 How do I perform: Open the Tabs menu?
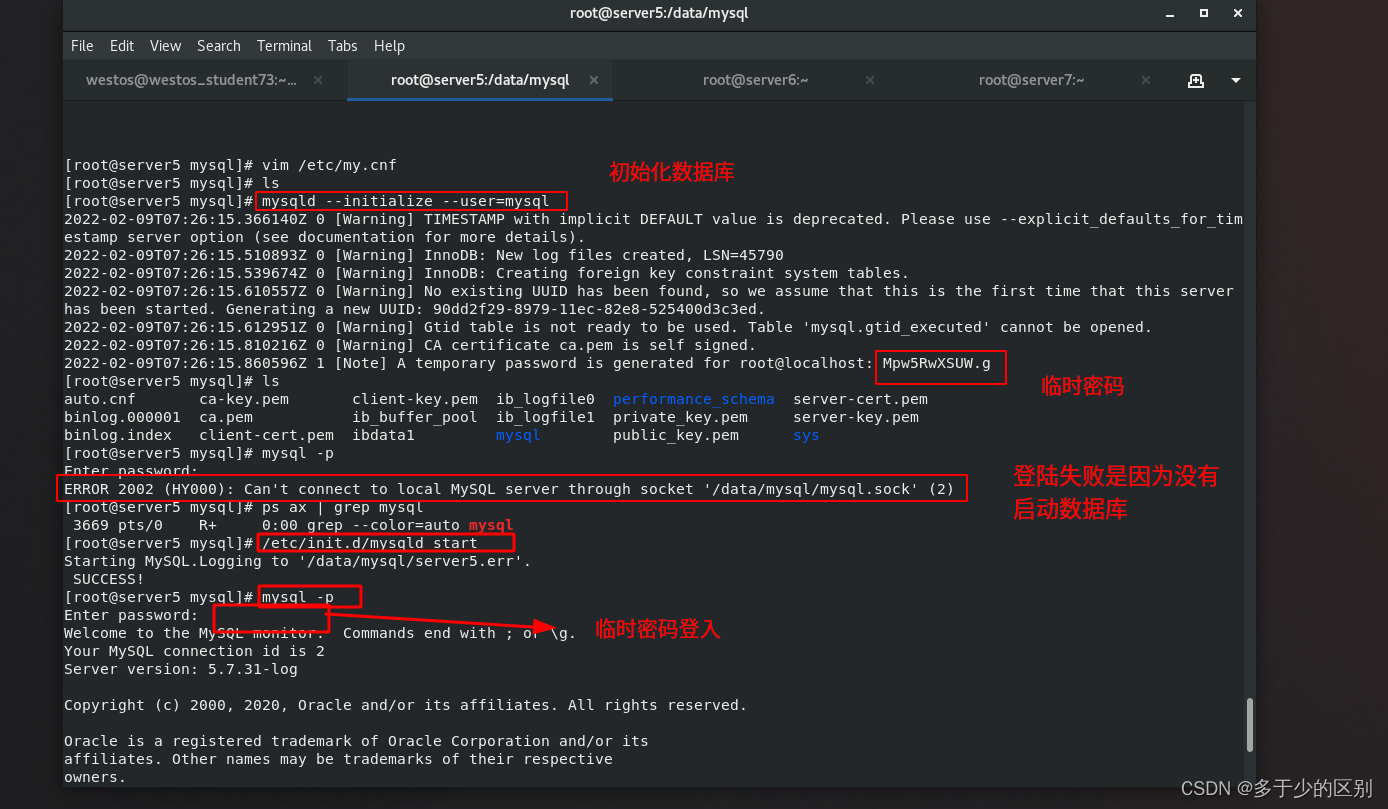coord(342,46)
